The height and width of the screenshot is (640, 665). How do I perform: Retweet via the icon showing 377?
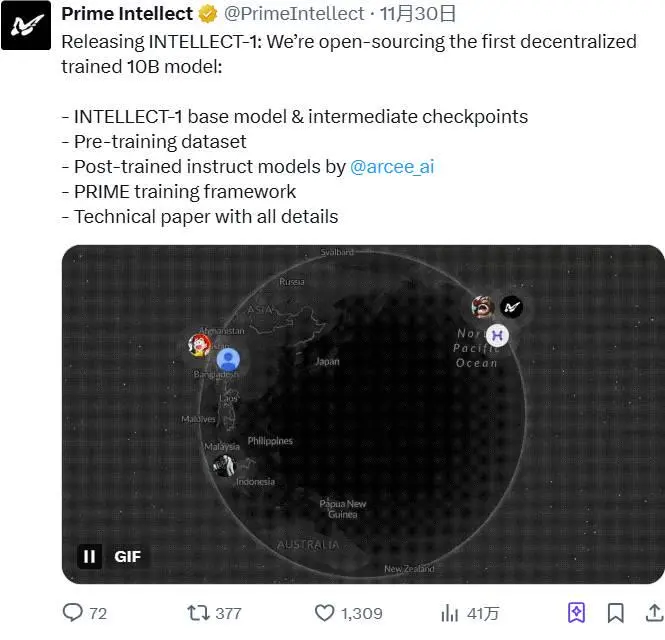pos(198,613)
